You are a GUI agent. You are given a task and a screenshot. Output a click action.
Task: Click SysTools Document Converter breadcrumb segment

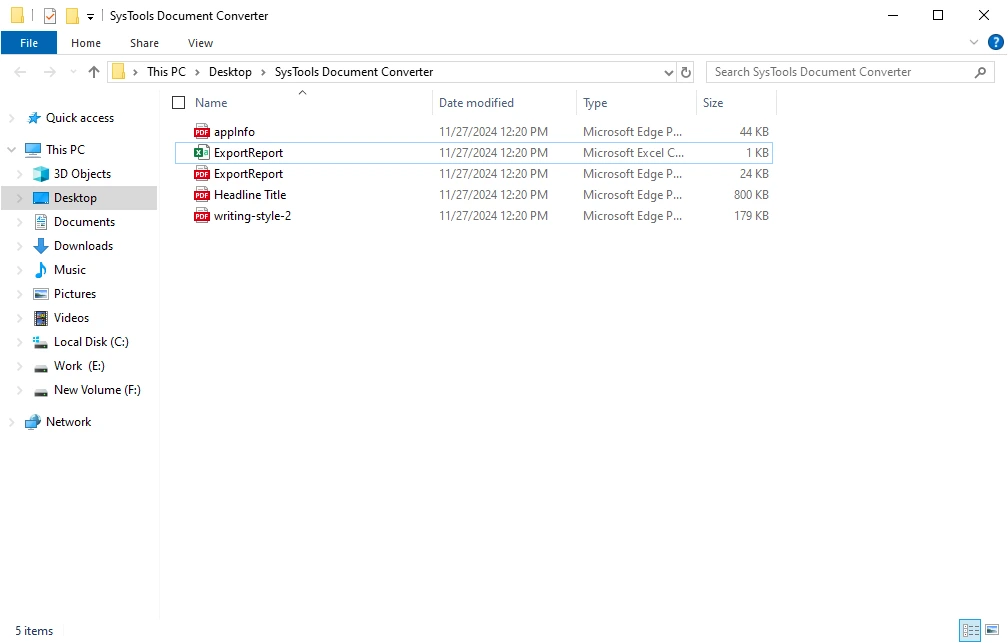354,72
